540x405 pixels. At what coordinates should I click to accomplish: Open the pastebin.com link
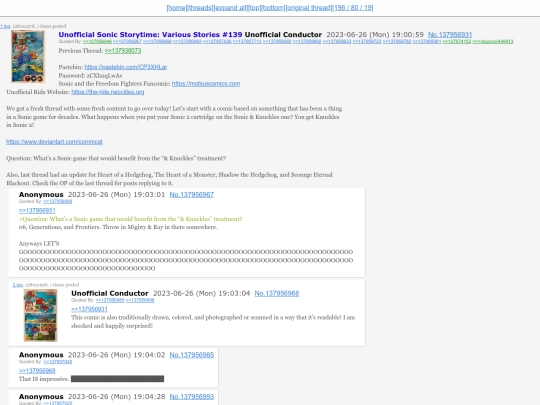point(126,67)
